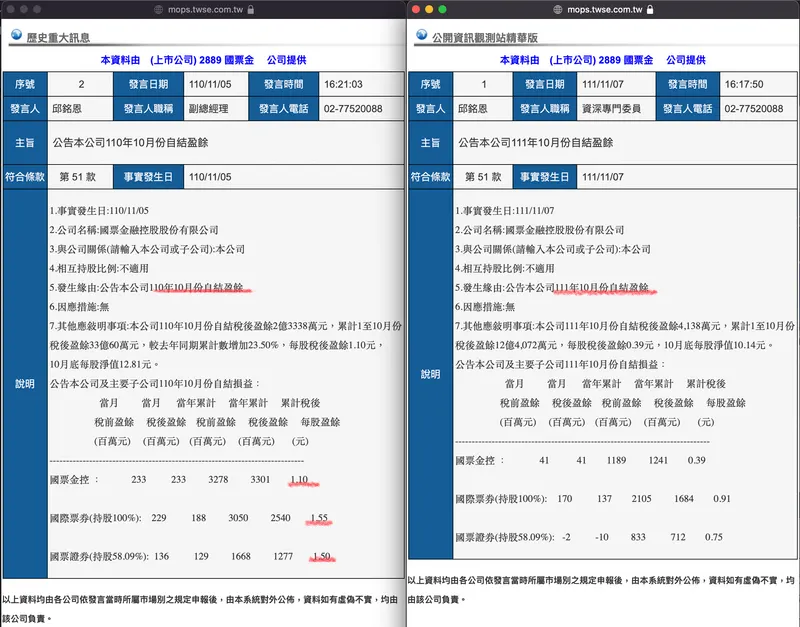Click the 發言日期 value 110/11/05 in the top row

tap(210, 84)
